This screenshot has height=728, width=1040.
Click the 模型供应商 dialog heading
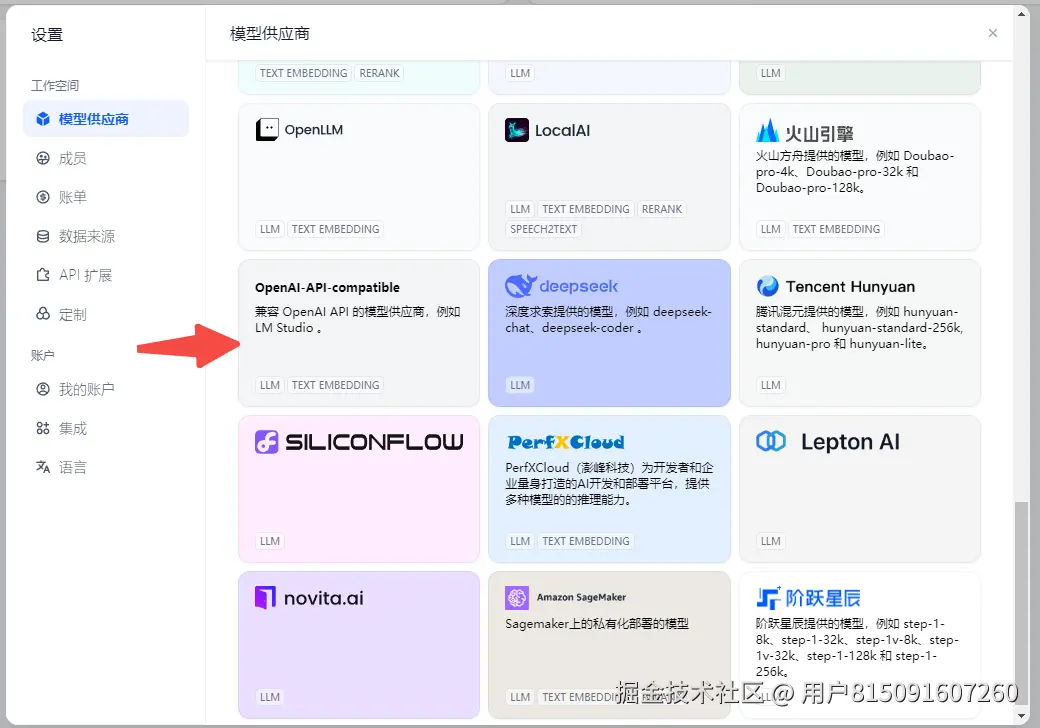(x=269, y=34)
